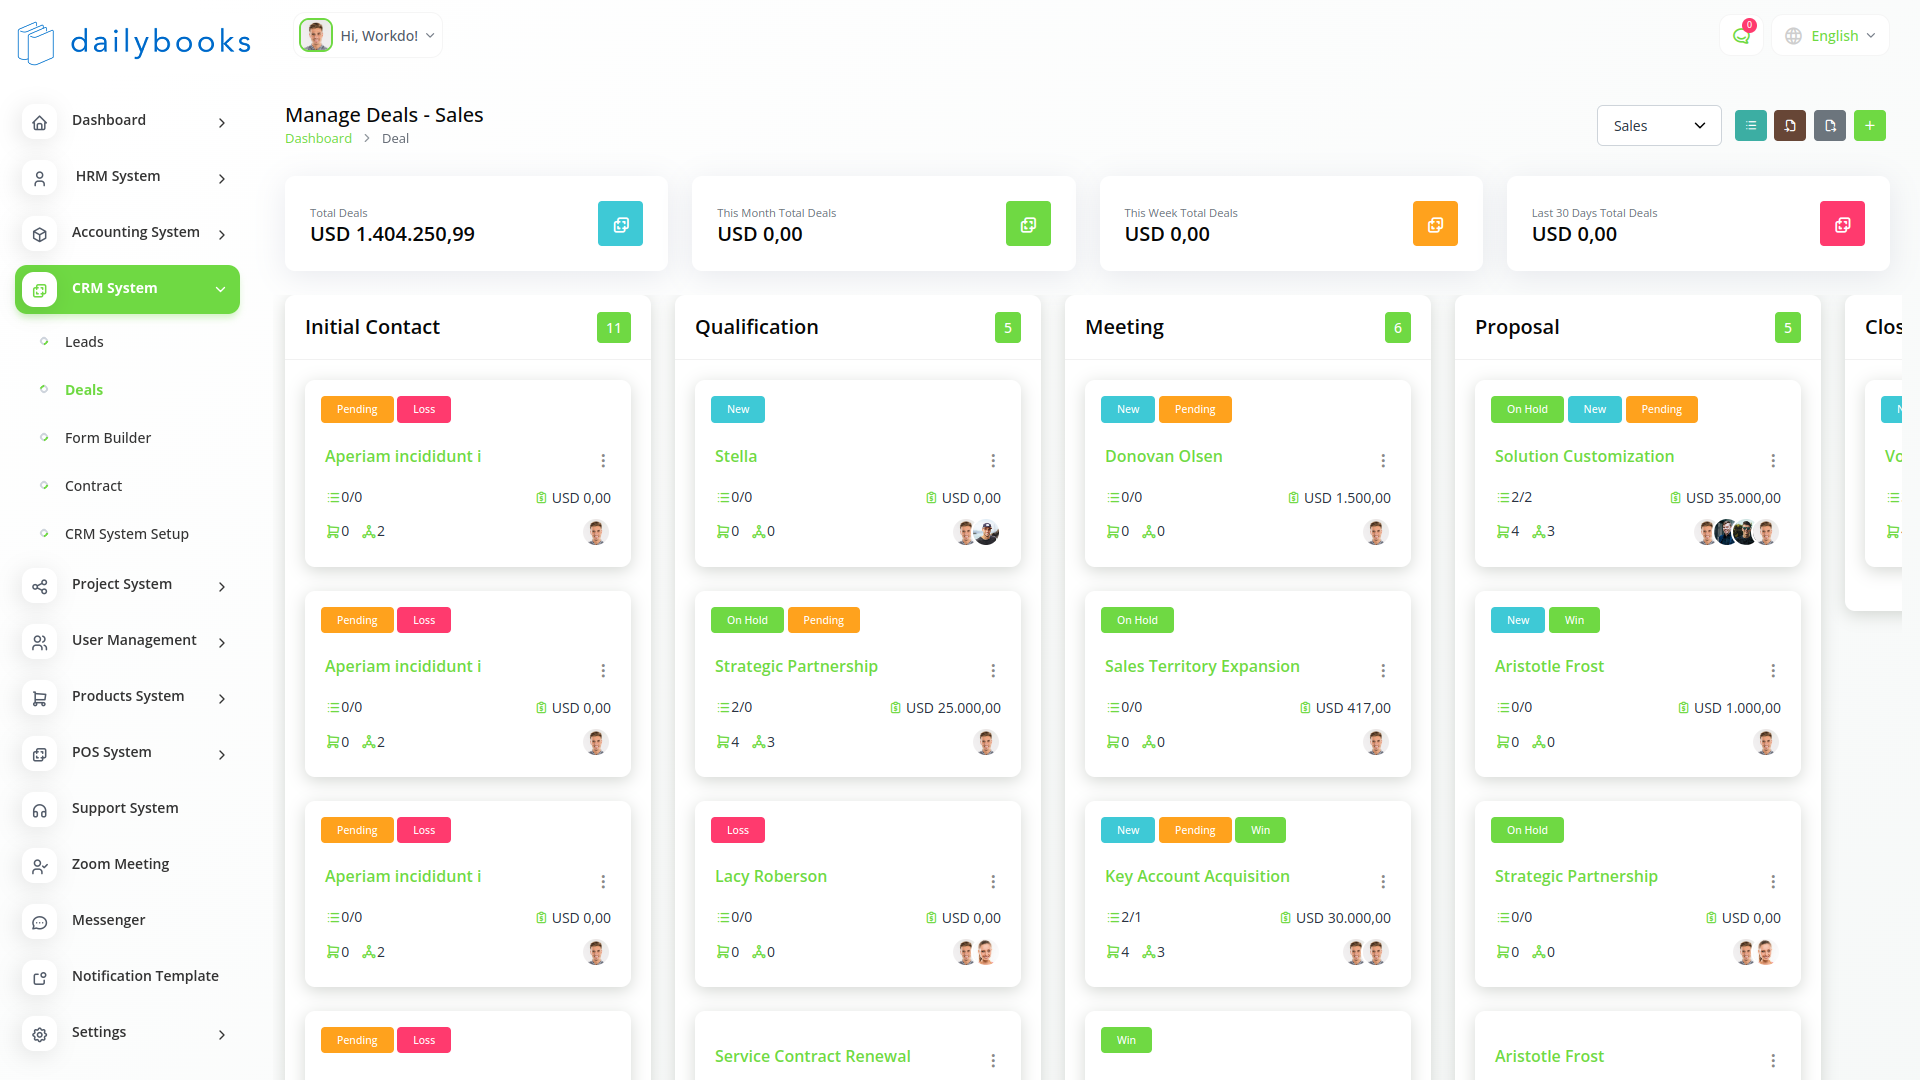Screen dimensions: 1920x1080
Task: Open chat notifications icon in header
Action: tap(1741, 36)
